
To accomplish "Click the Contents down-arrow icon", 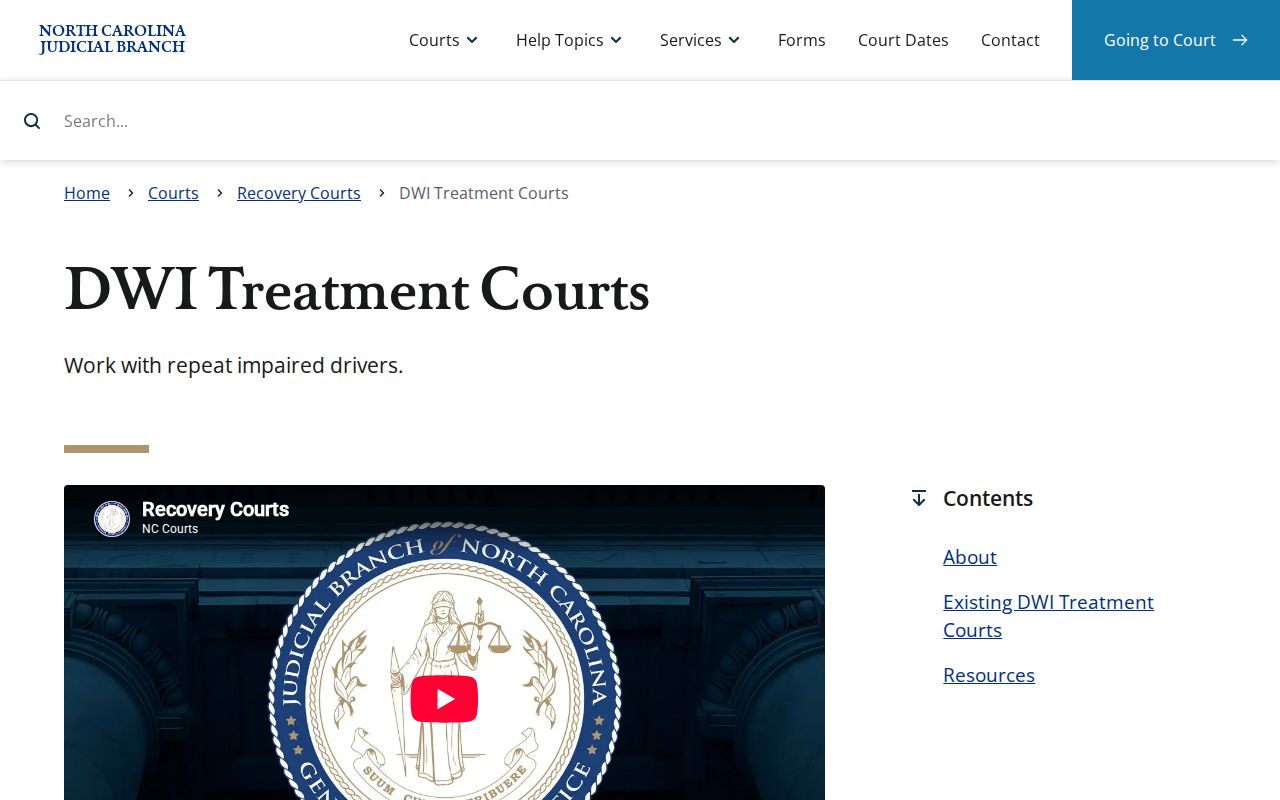I will click(919, 498).
